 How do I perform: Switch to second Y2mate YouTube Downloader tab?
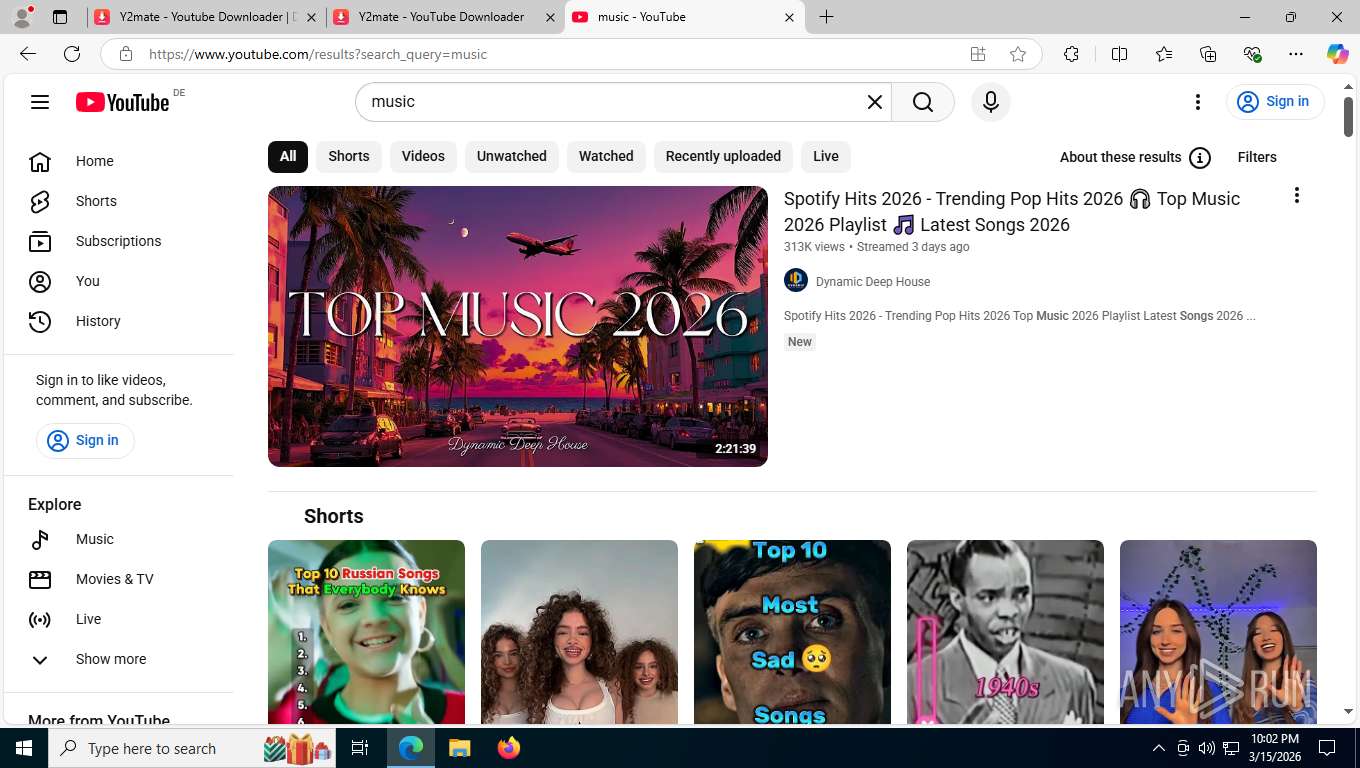444,17
